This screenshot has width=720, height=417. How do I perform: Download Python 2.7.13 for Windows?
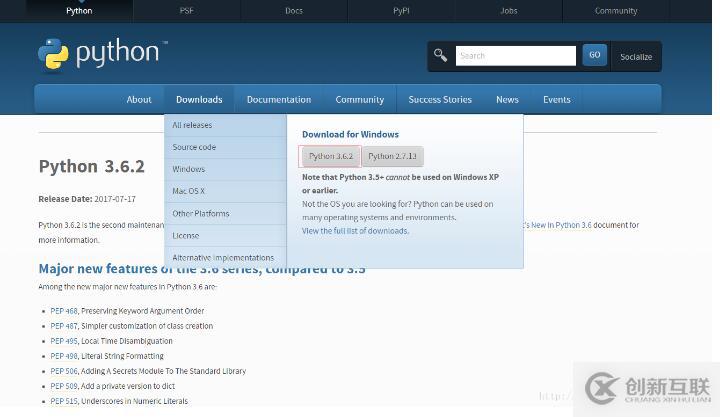pos(392,156)
